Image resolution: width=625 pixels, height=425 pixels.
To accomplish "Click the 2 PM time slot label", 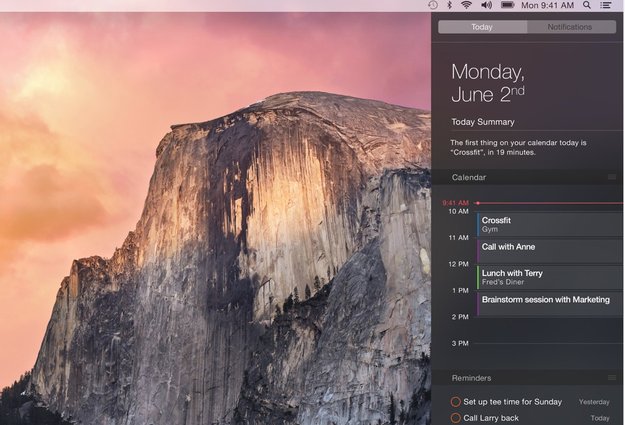I will [460, 317].
